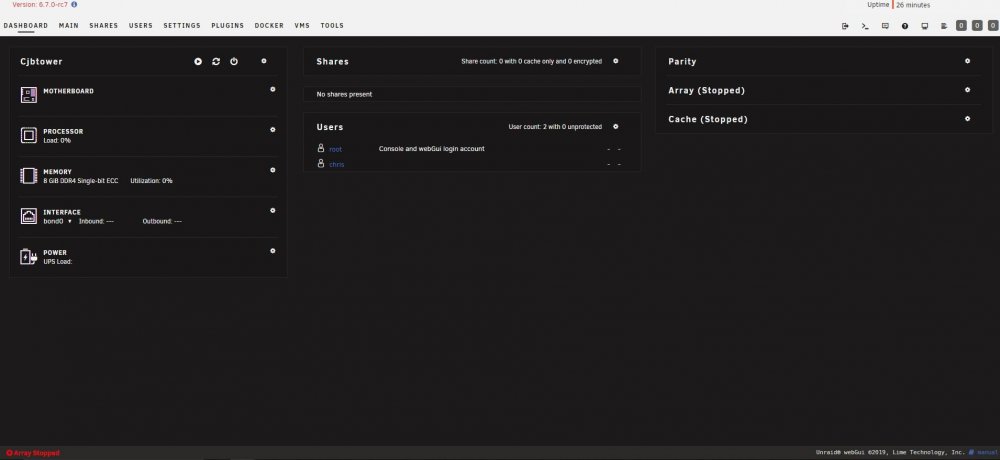Open the Users panel gear icon
The image size is (1000, 460).
point(615,126)
